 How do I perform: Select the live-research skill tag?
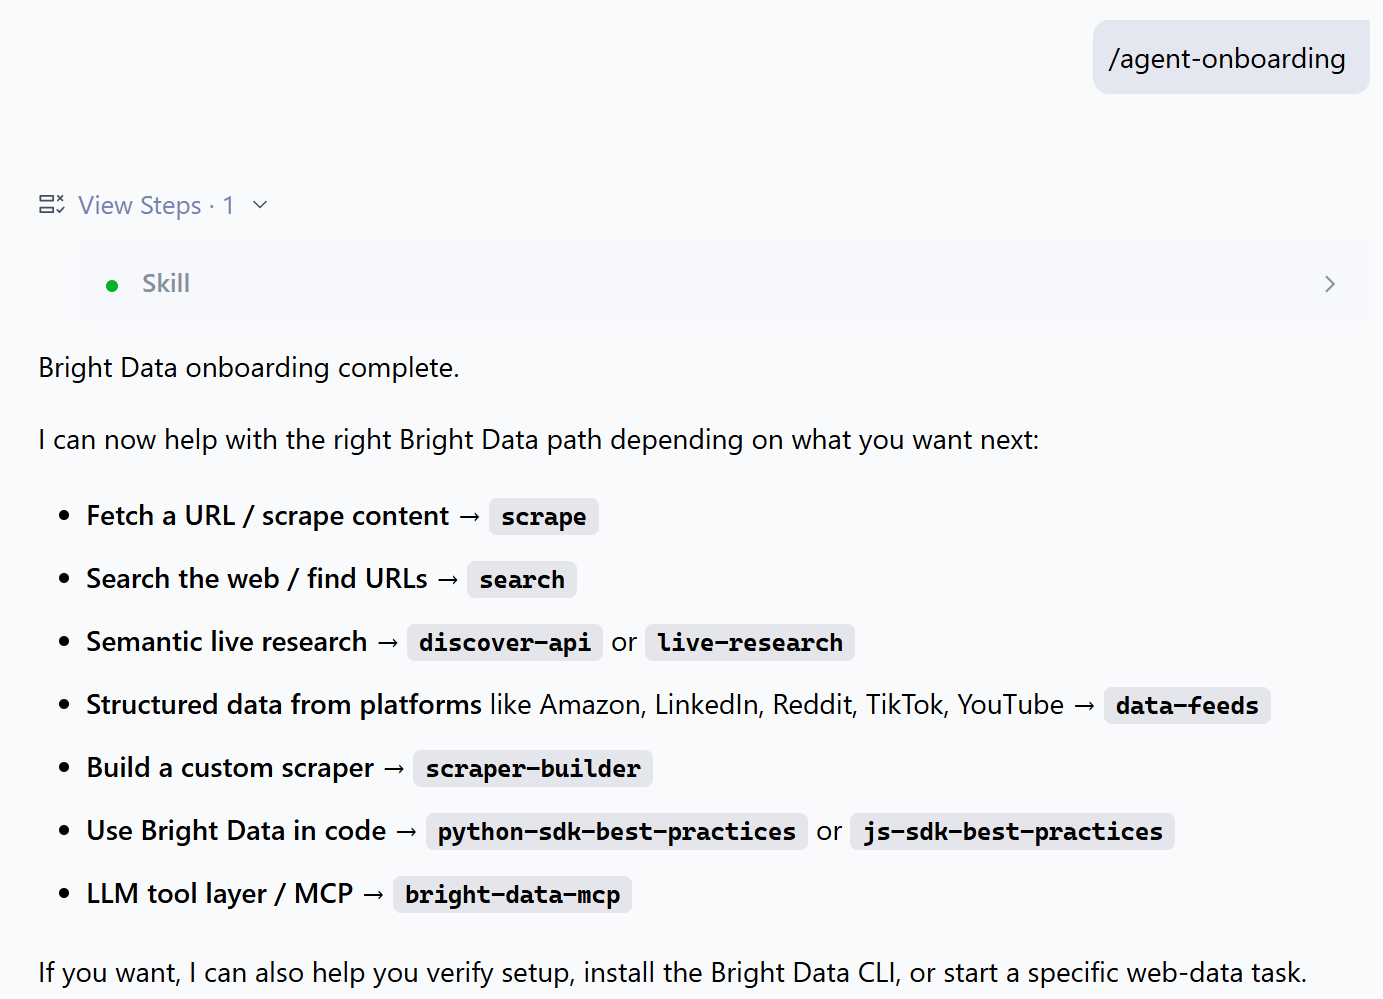tap(750, 643)
